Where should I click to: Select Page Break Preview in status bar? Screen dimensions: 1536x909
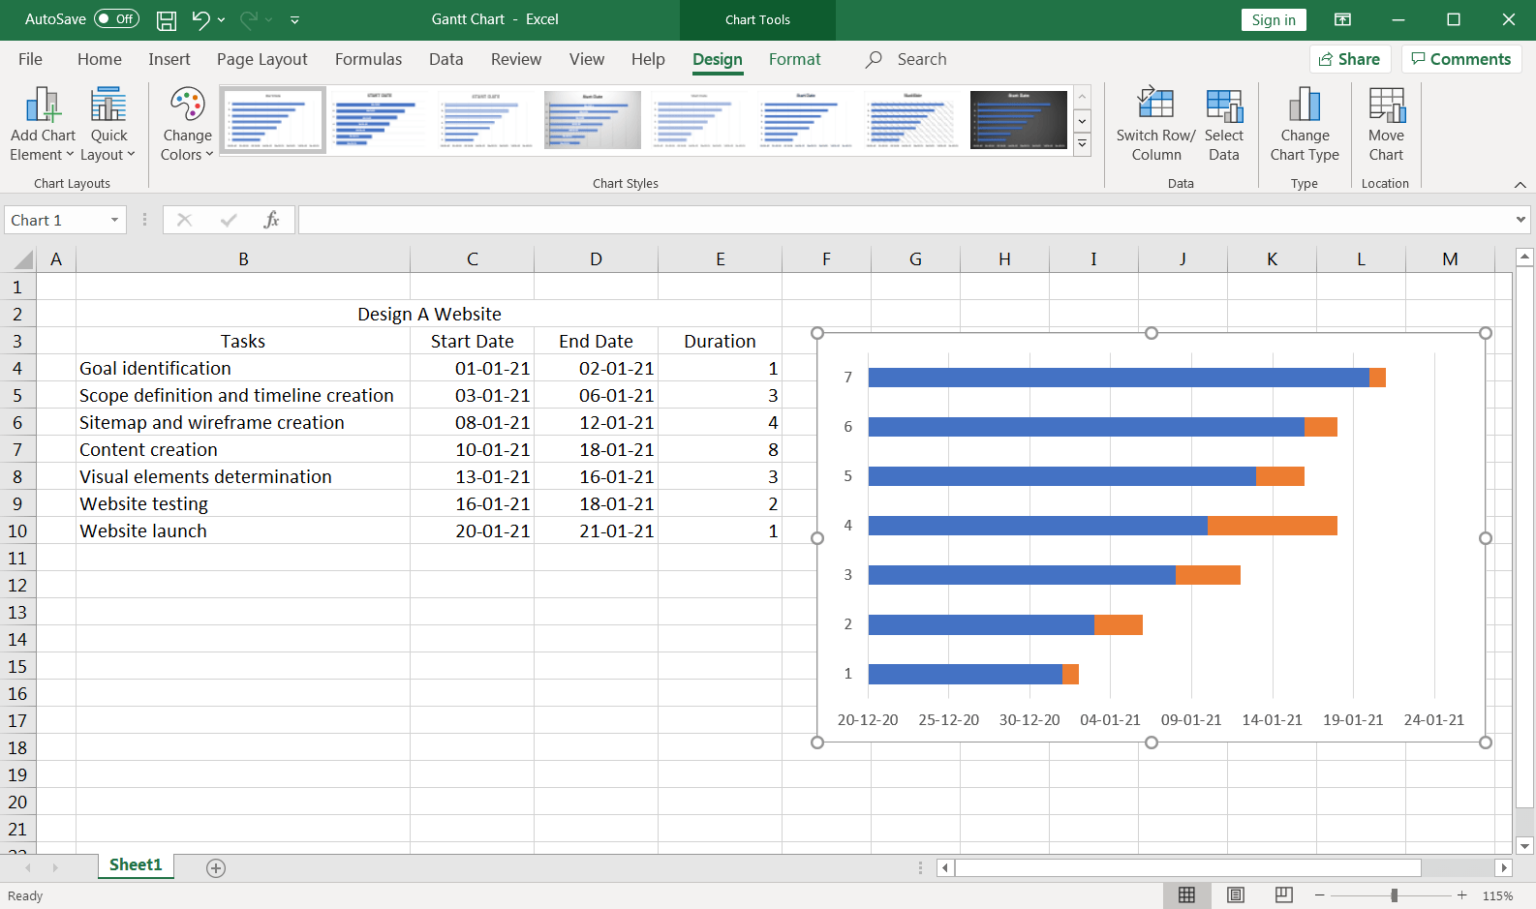pyautogui.click(x=1283, y=895)
